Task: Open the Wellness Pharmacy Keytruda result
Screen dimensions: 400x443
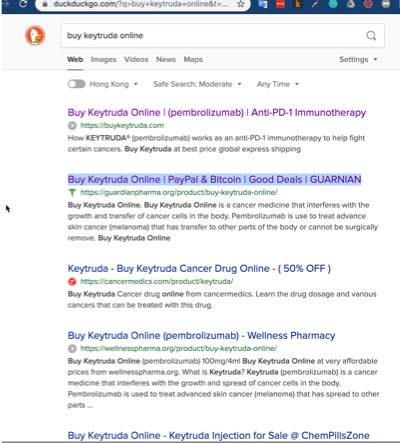Action: tap(201, 335)
